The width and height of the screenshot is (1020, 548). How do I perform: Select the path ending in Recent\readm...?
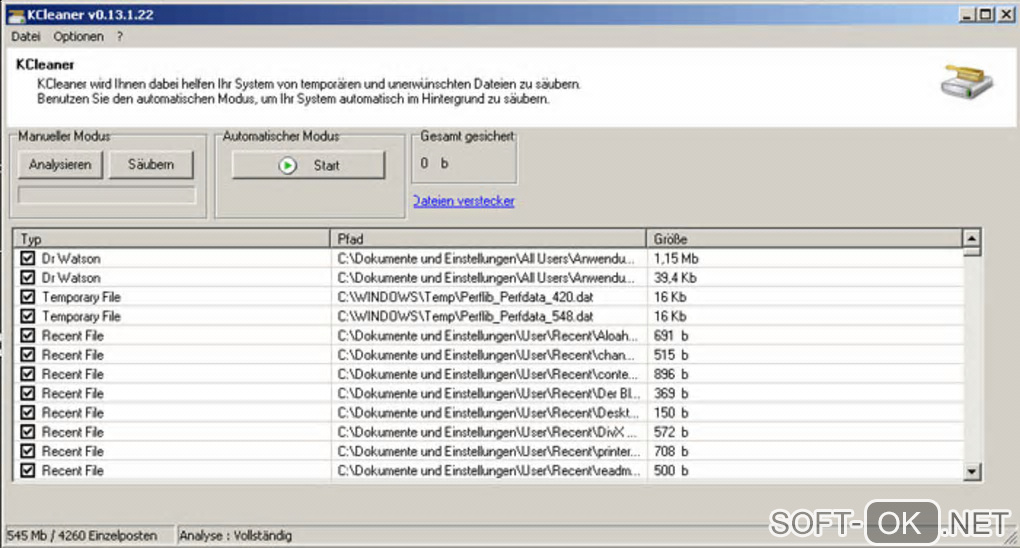[x=489, y=470]
